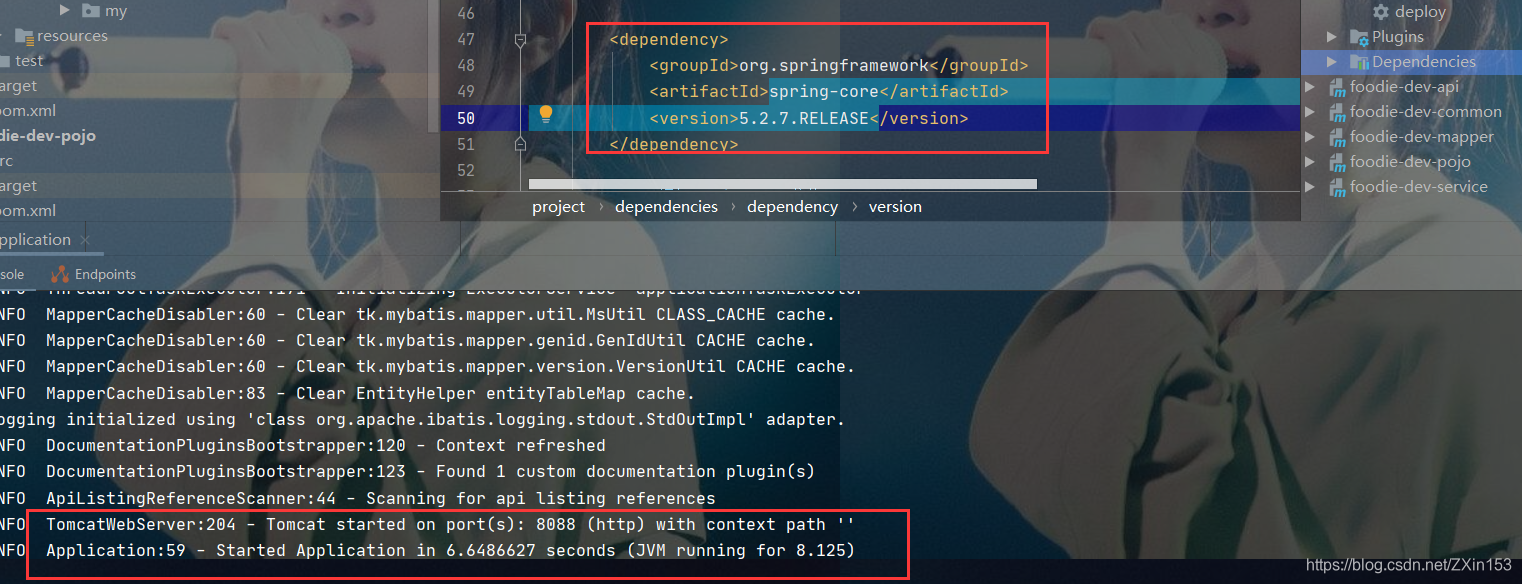Screen dimensions: 1522x584
Task: Click the spring-core artifactId value
Action: pyautogui.click(x=824, y=92)
